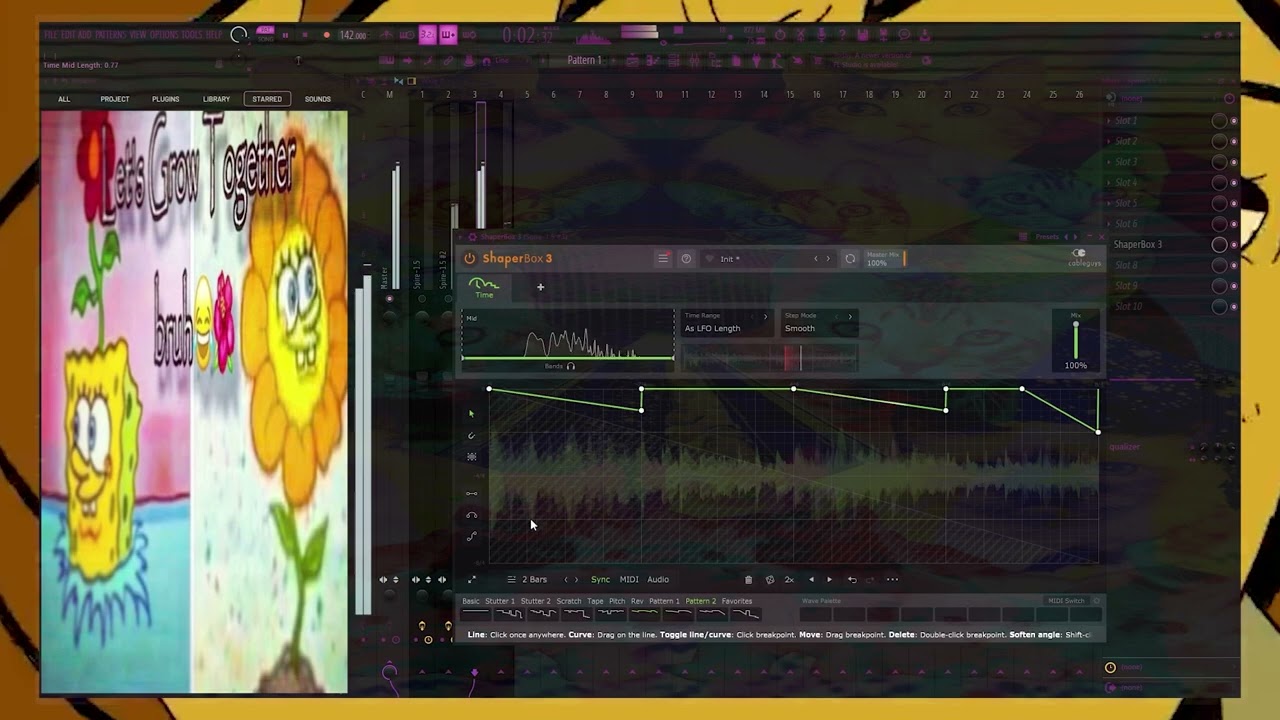This screenshot has width=1280, height=720.
Task: Open the ShaperBox hamburger menu
Action: coord(662,258)
